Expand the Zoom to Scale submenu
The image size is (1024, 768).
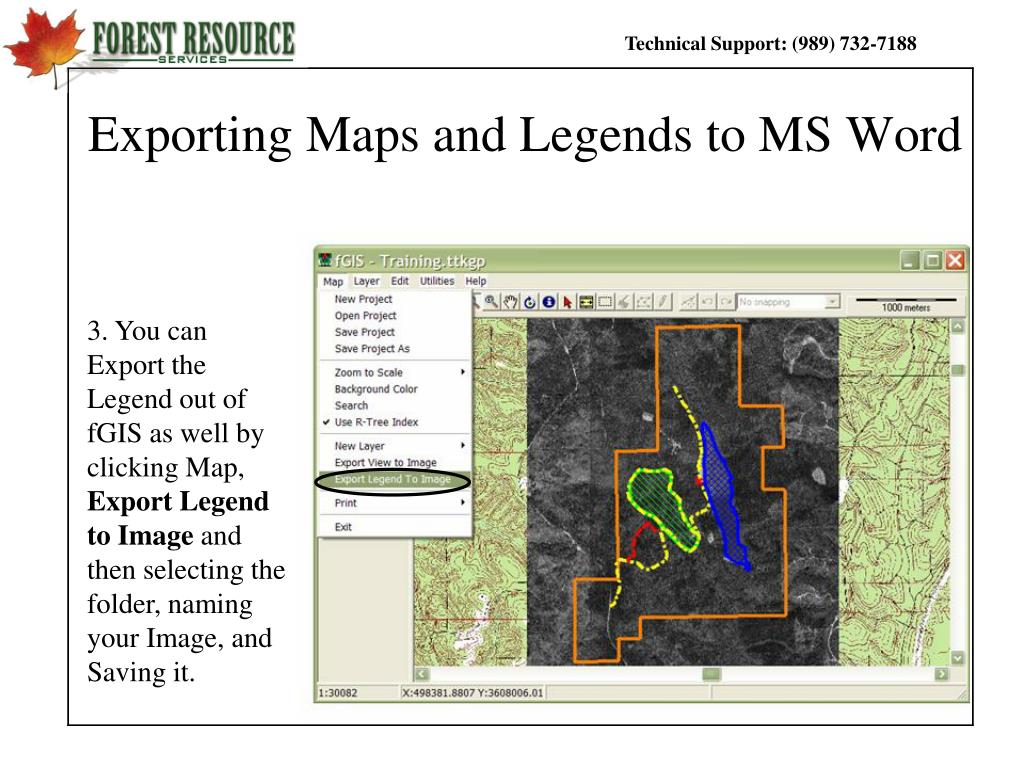click(394, 372)
